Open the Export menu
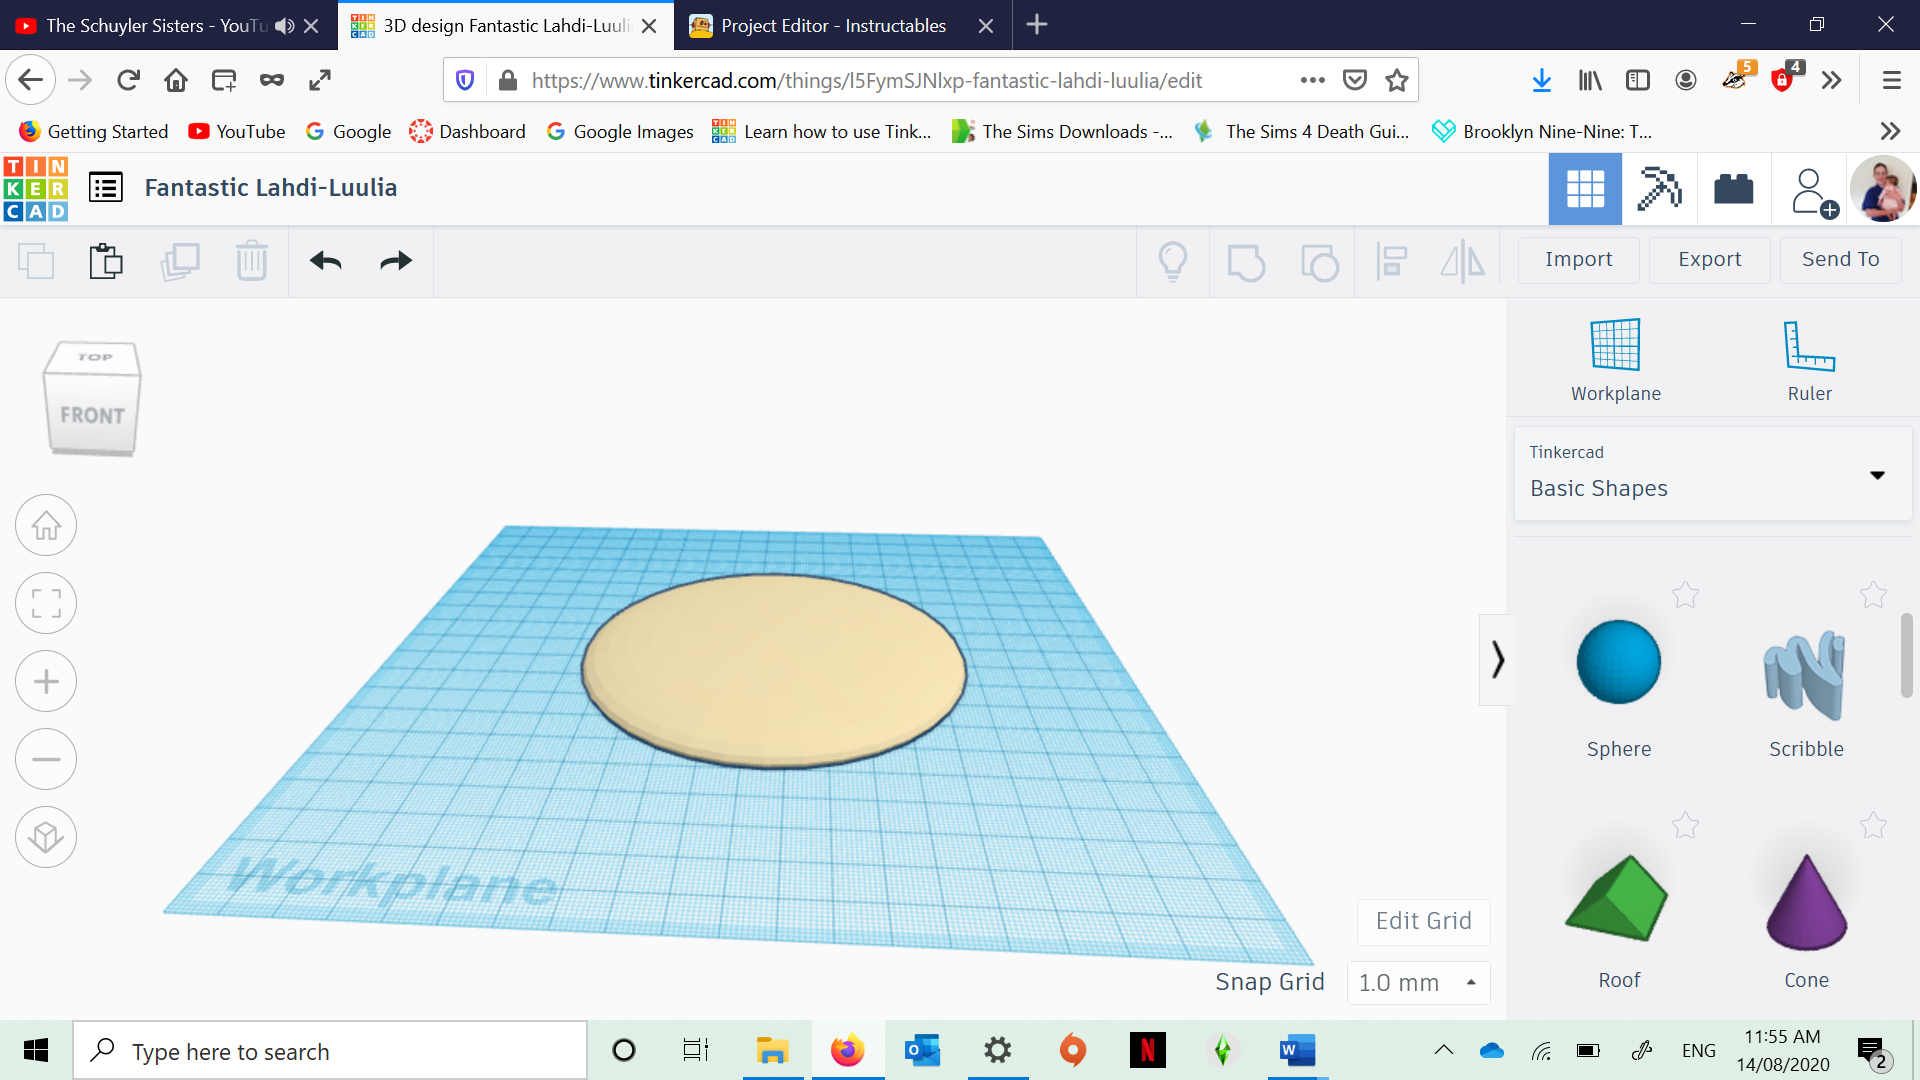This screenshot has width=1920, height=1080. click(x=1708, y=258)
